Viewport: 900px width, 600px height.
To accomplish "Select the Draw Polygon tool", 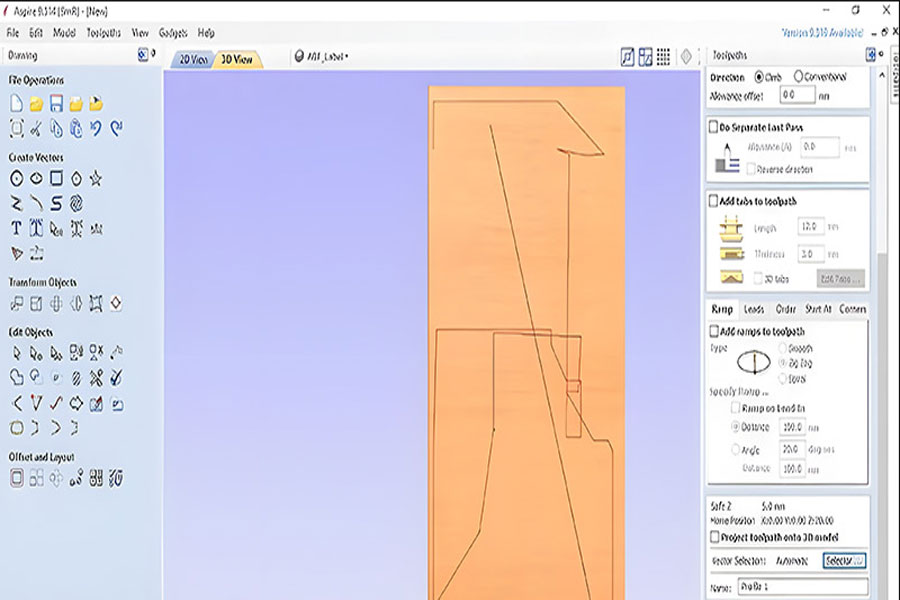I will (76, 179).
